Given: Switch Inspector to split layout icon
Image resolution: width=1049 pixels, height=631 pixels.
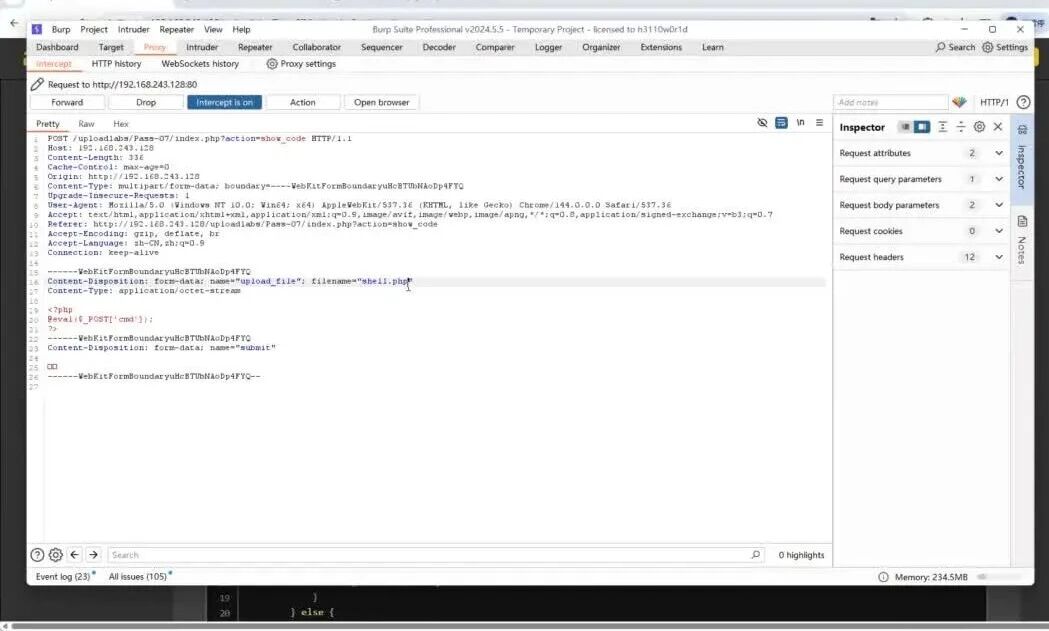Looking at the screenshot, I should 921,126.
